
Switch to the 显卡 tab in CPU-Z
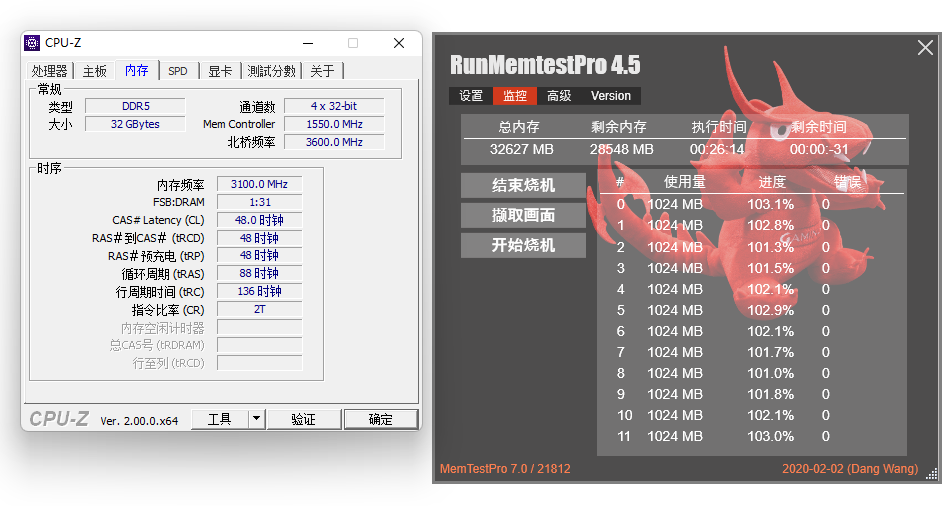[x=220, y=71]
